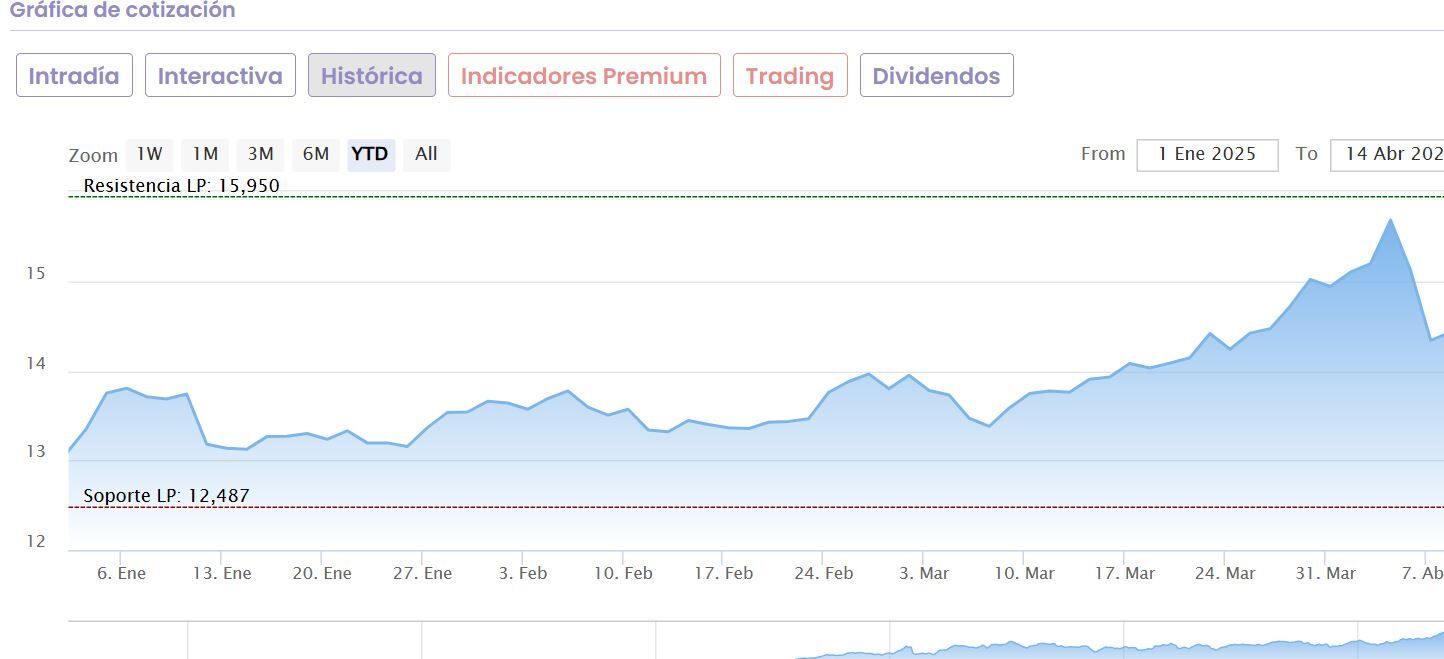Screen dimensions: 1444x659
Task: Click the To date field
Action: click(1390, 155)
